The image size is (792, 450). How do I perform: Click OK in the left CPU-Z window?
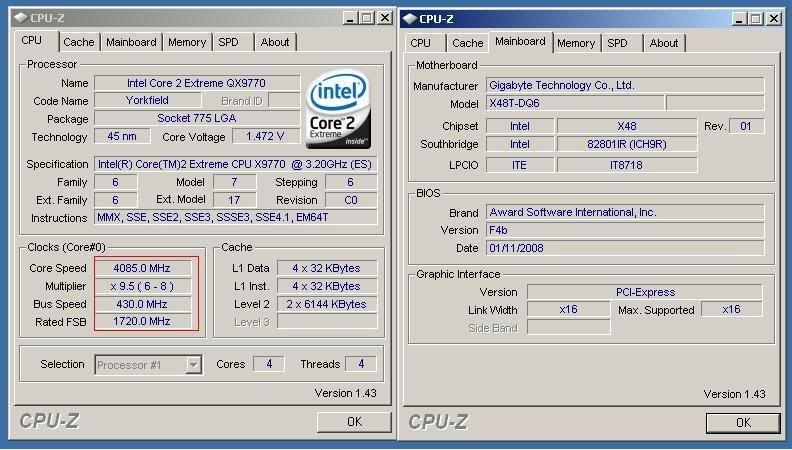[354, 422]
